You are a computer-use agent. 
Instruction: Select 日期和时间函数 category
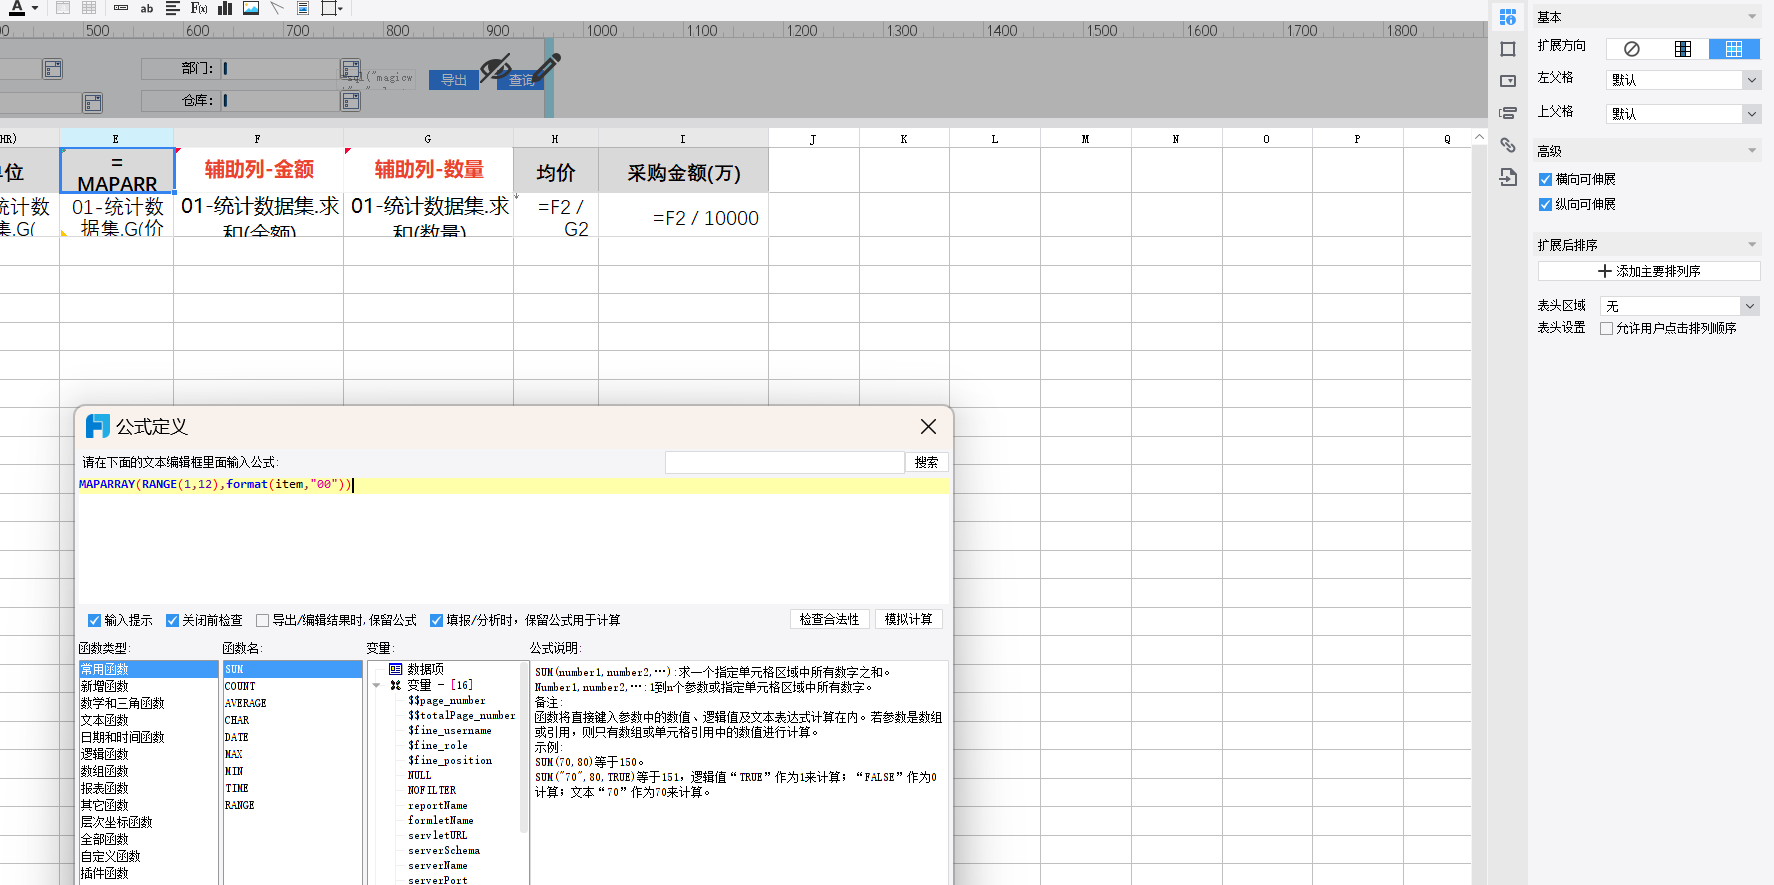148,737
